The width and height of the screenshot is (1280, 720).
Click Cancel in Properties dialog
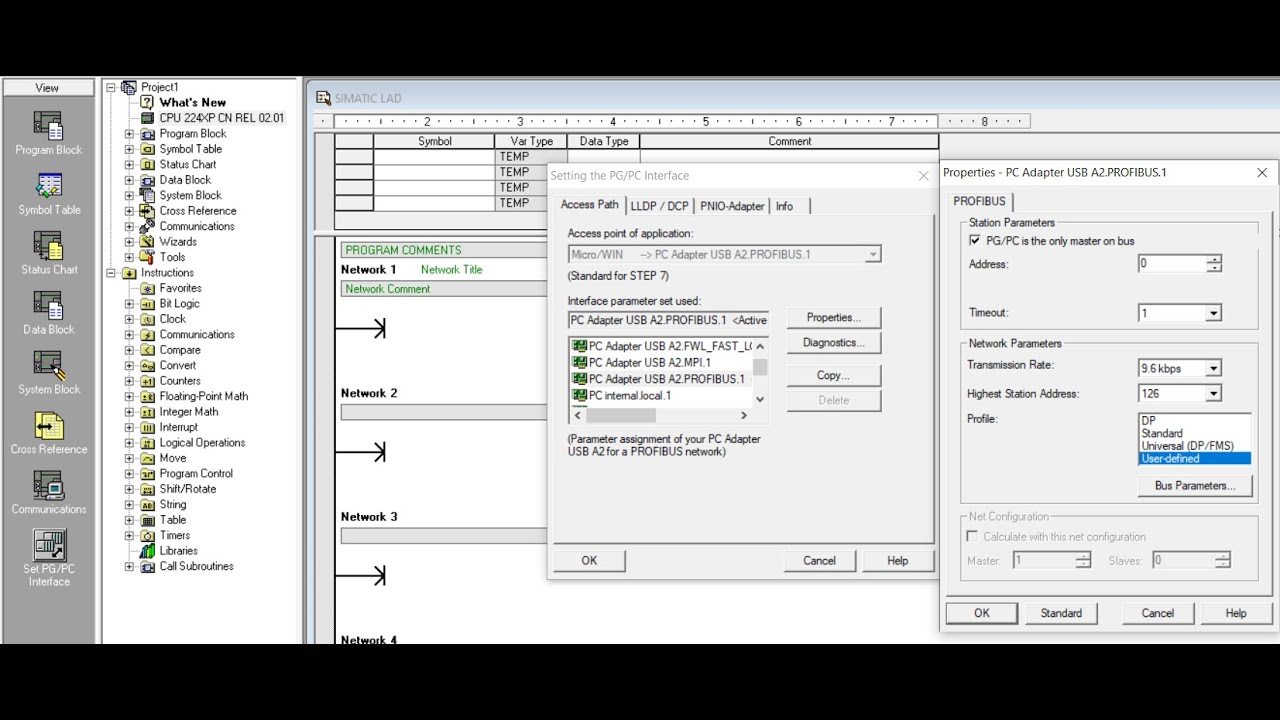(1158, 614)
